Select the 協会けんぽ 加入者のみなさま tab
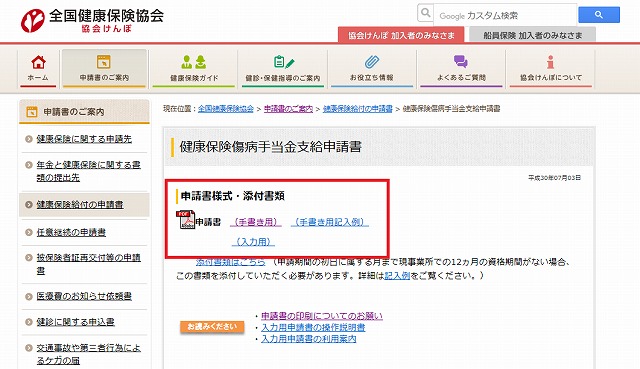This screenshot has height=369, width=640. tap(401, 35)
